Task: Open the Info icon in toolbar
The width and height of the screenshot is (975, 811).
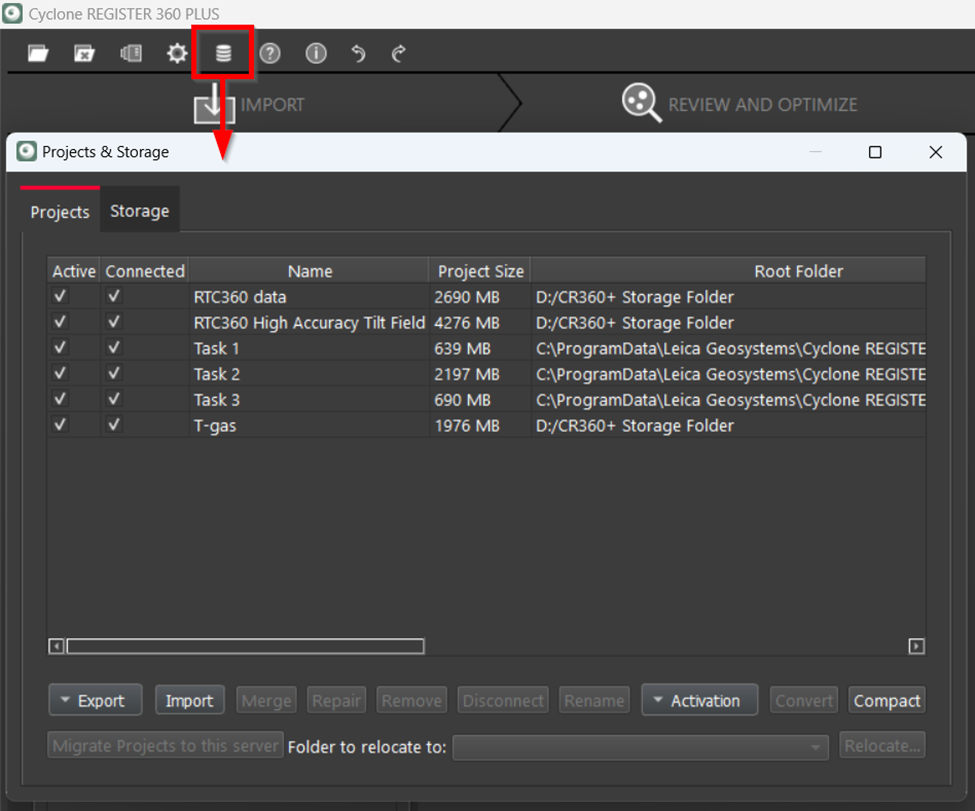Action: coord(316,54)
